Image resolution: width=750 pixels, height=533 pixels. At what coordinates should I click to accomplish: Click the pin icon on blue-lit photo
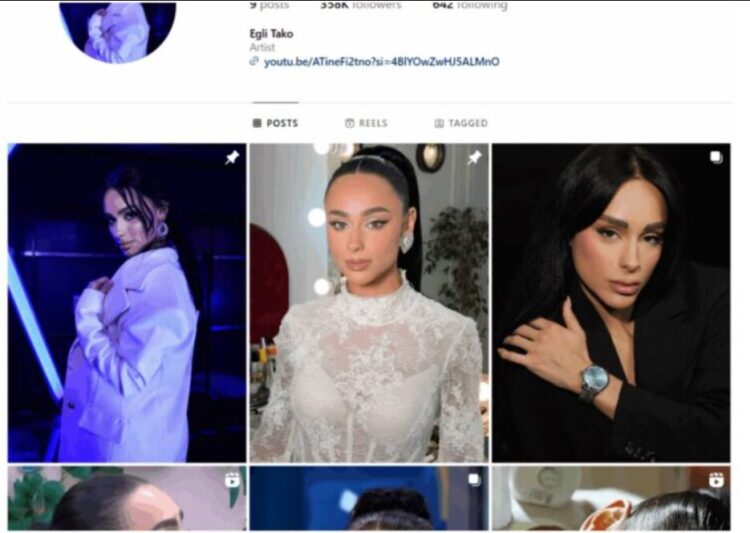pyautogui.click(x=232, y=157)
